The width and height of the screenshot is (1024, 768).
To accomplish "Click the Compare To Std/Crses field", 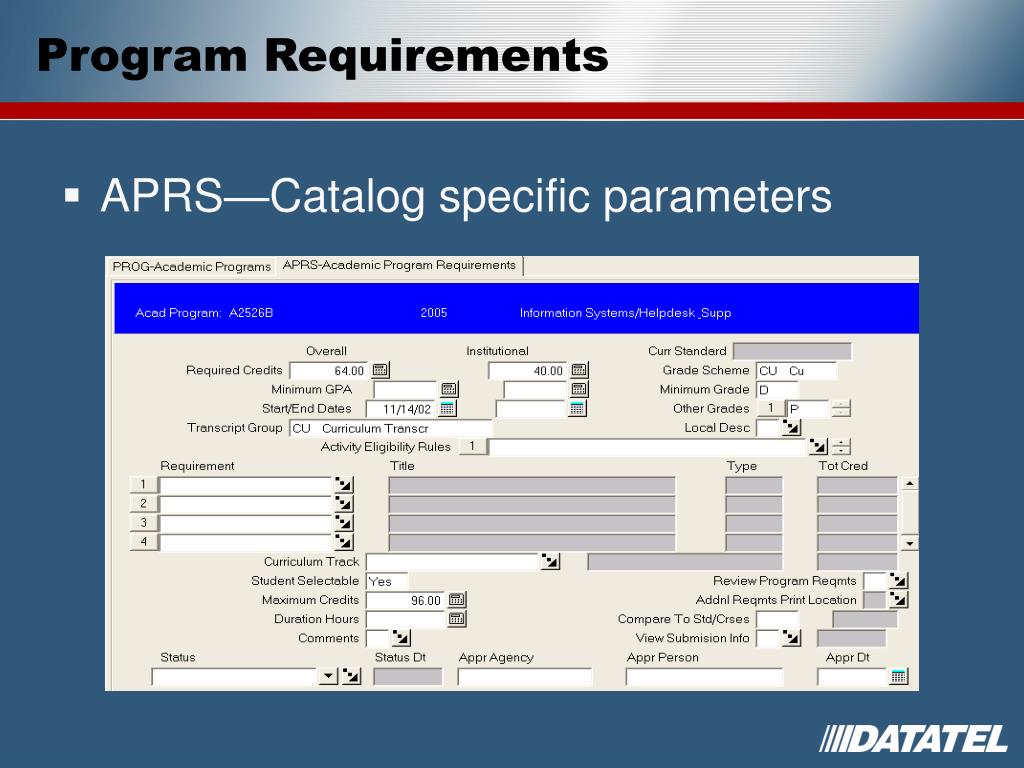I will tap(777, 619).
